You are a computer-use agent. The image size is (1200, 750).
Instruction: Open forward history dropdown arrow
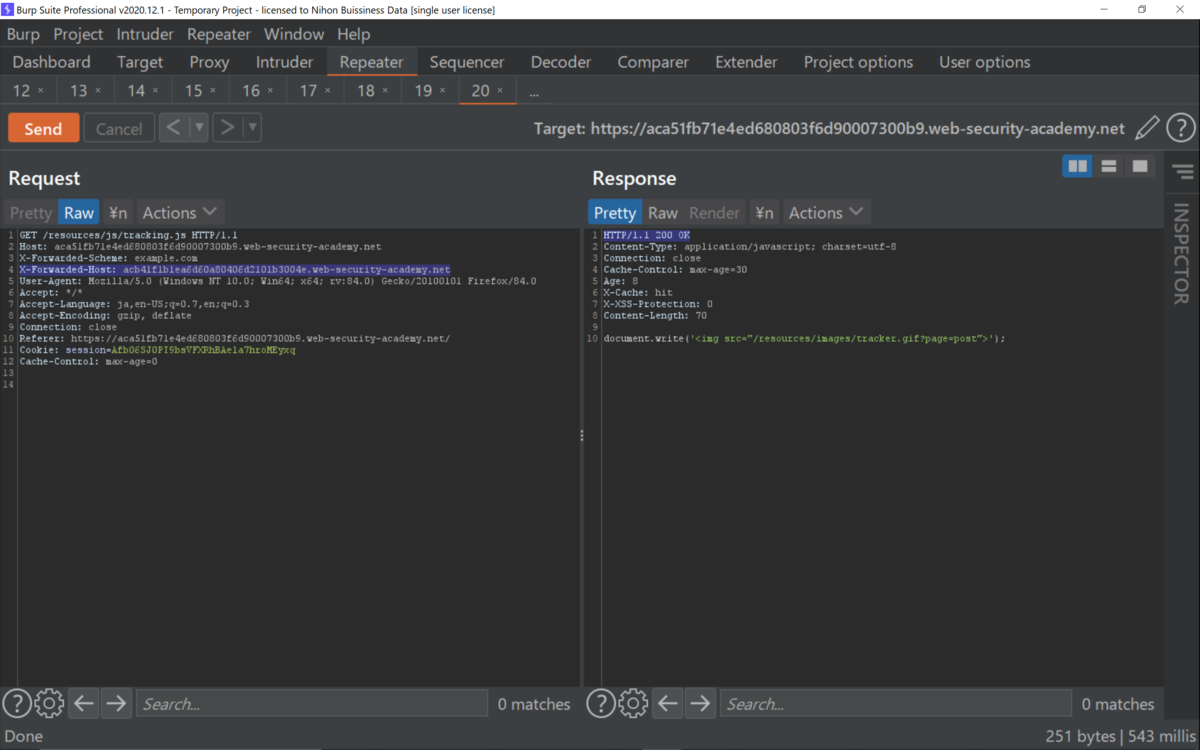(252, 128)
